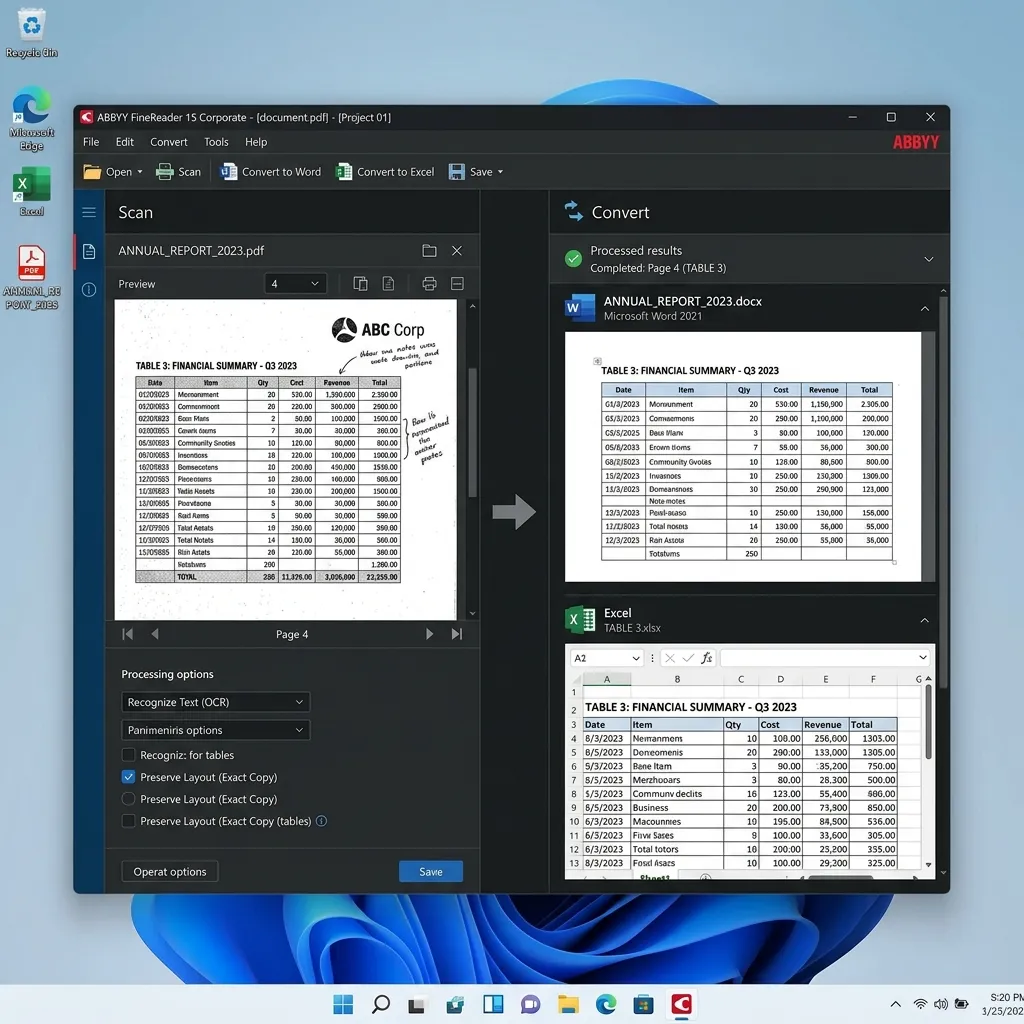The height and width of the screenshot is (1024, 1024).
Task: Click the fit-width icon in Preview bar
Action: click(457, 283)
